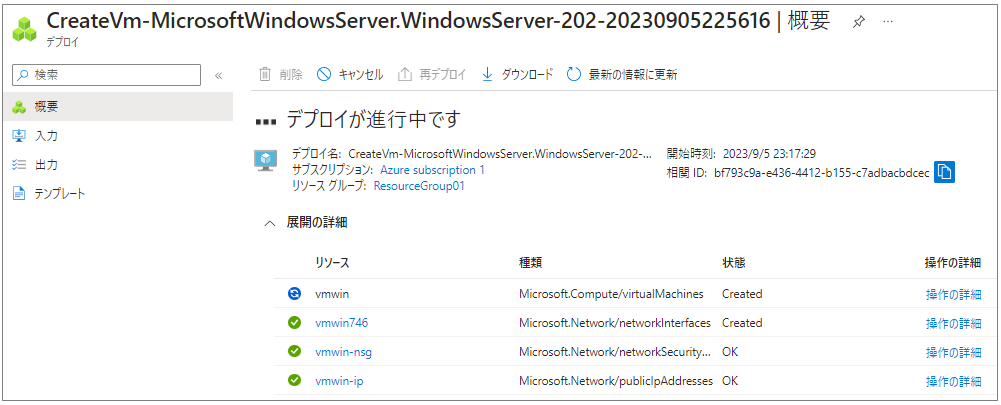
Task: Click the green cubes deployment icon in header
Action: pos(25,29)
